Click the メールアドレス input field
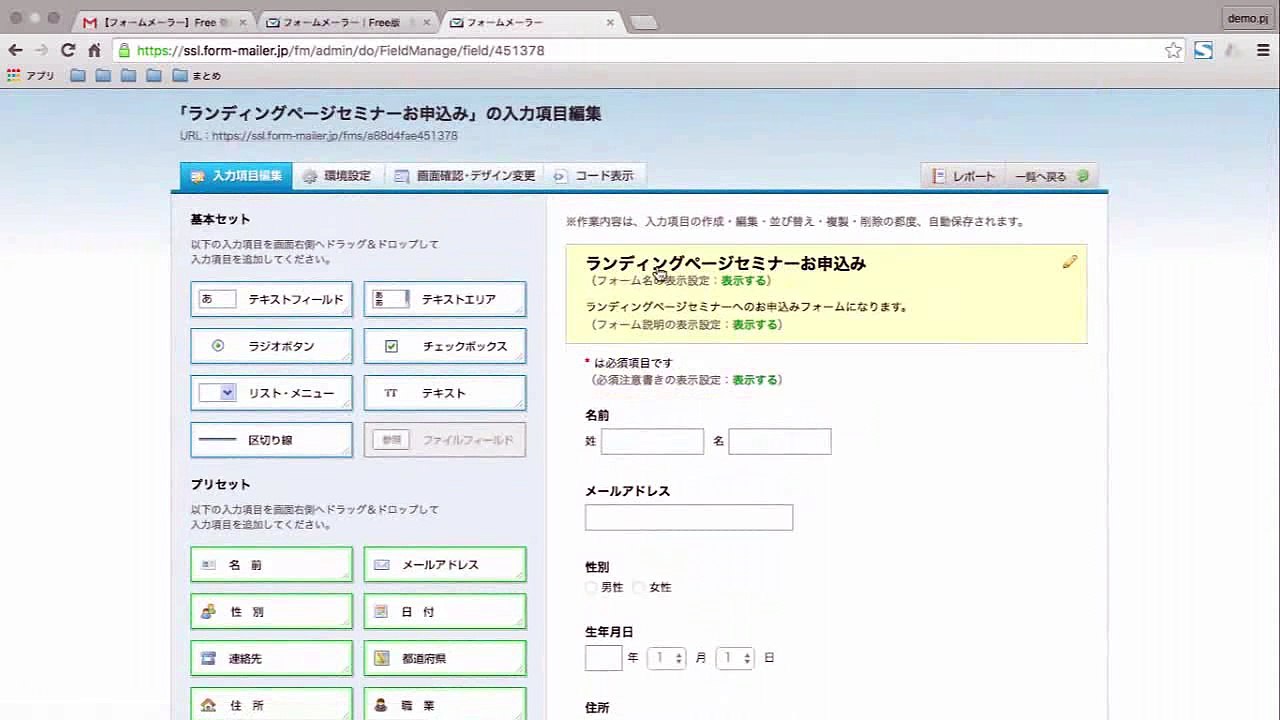Viewport: 1280px width, 720px height. point(689,517)
